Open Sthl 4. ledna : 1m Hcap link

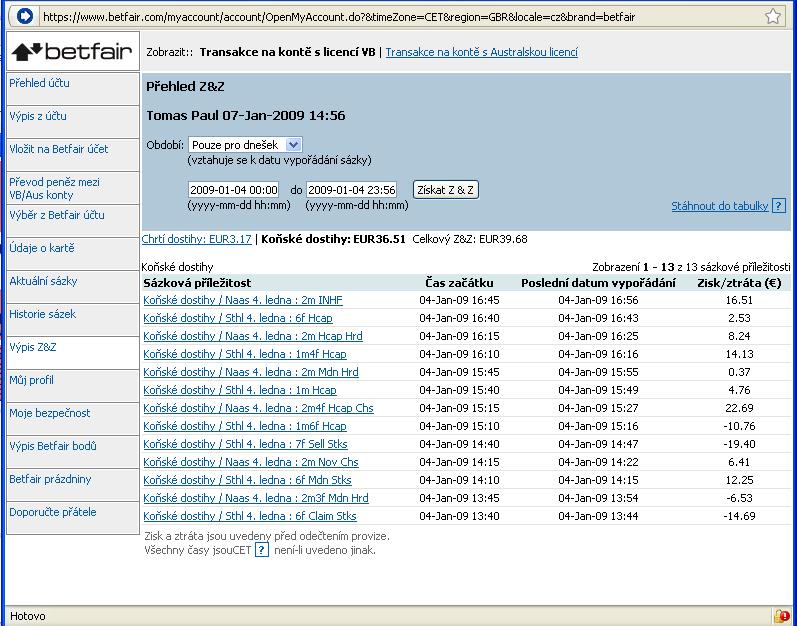click(x=240, y=390)
